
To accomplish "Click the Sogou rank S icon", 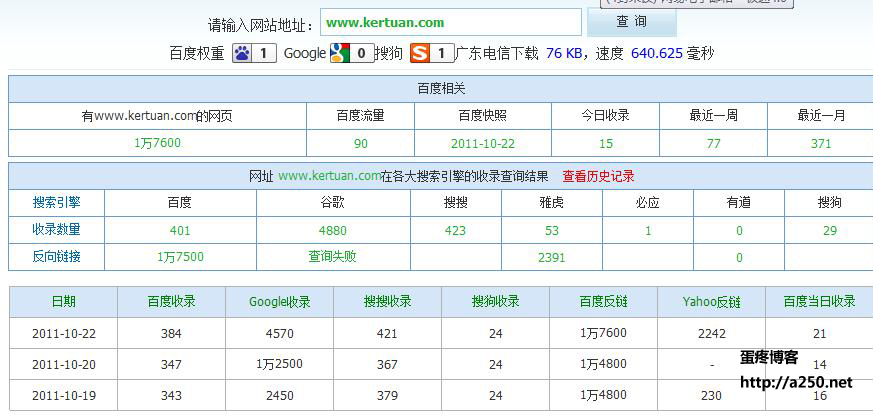I will (x=420, y=53).
